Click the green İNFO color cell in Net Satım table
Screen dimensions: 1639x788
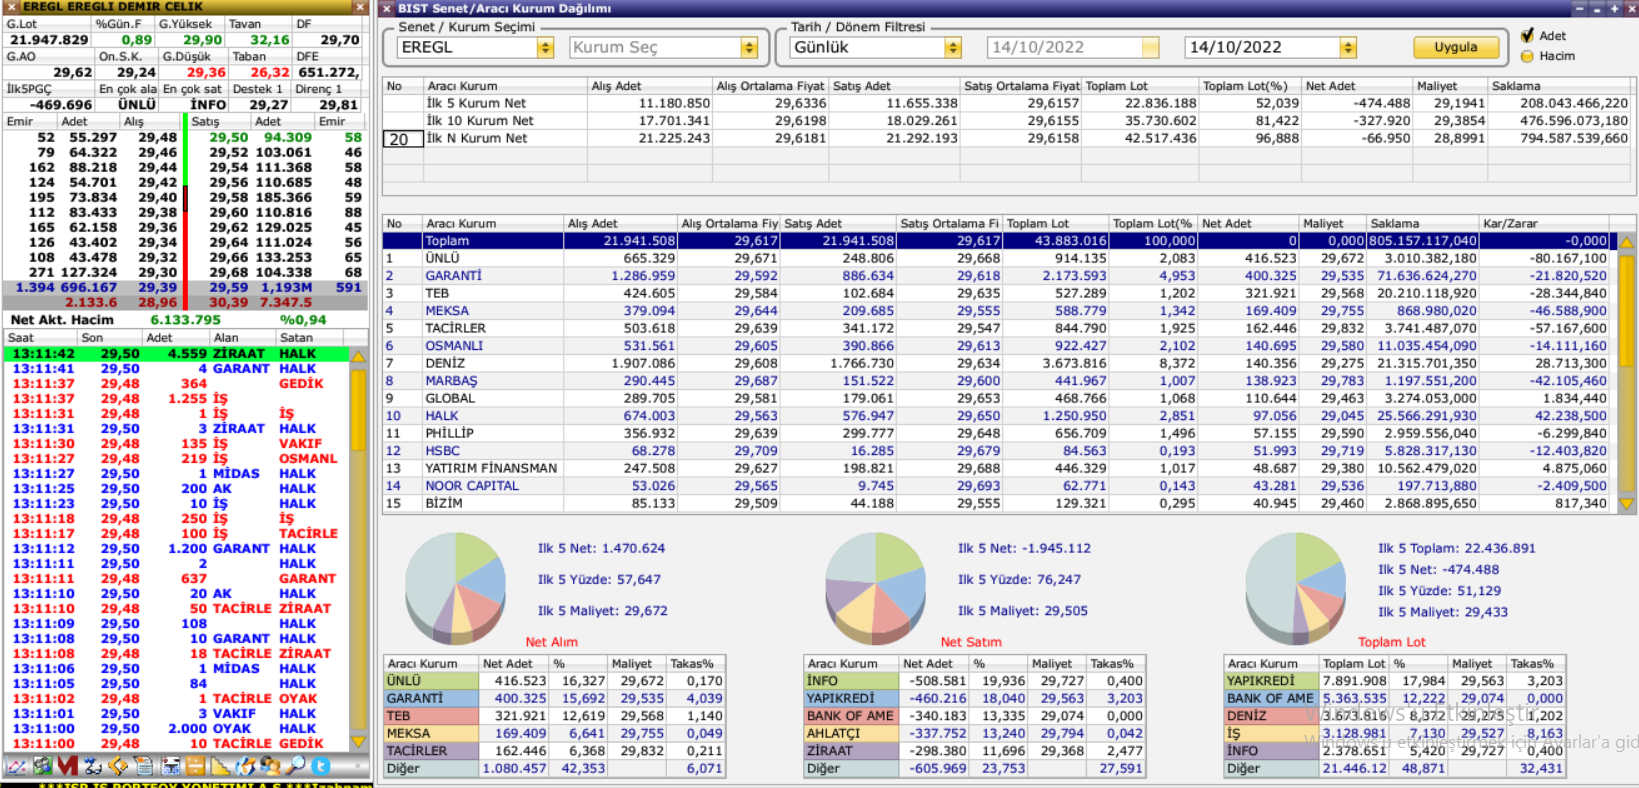851,681
